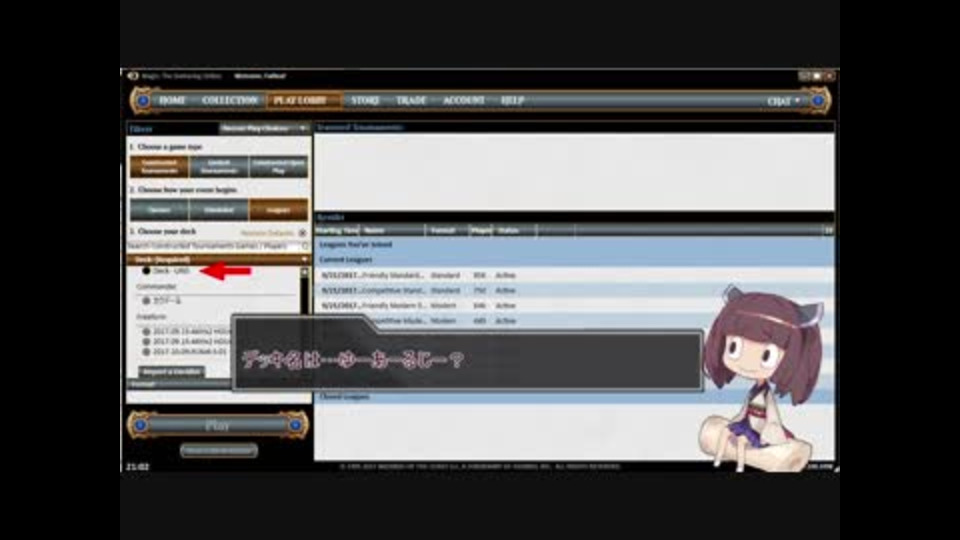Sort leagues by Format column
The height and width of the screenshot is (540, 960).
pos(447,230)
